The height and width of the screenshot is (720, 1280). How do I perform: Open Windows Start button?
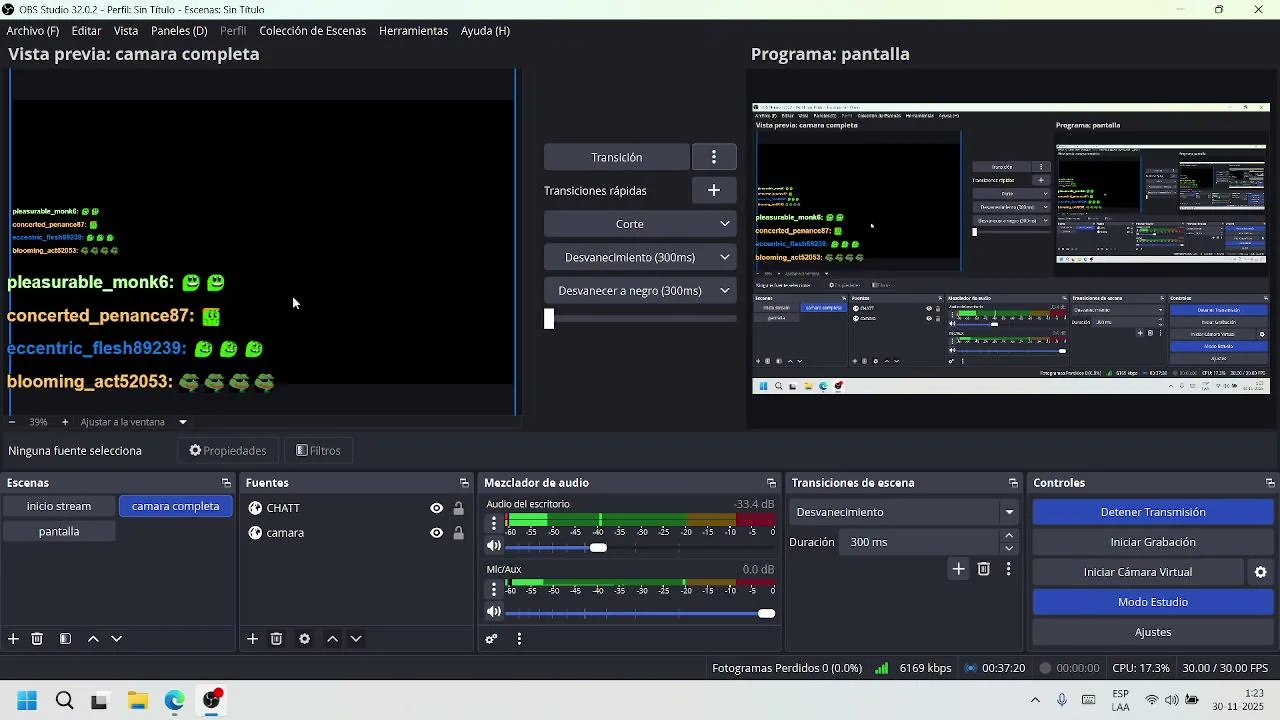(x=27, y=700)
